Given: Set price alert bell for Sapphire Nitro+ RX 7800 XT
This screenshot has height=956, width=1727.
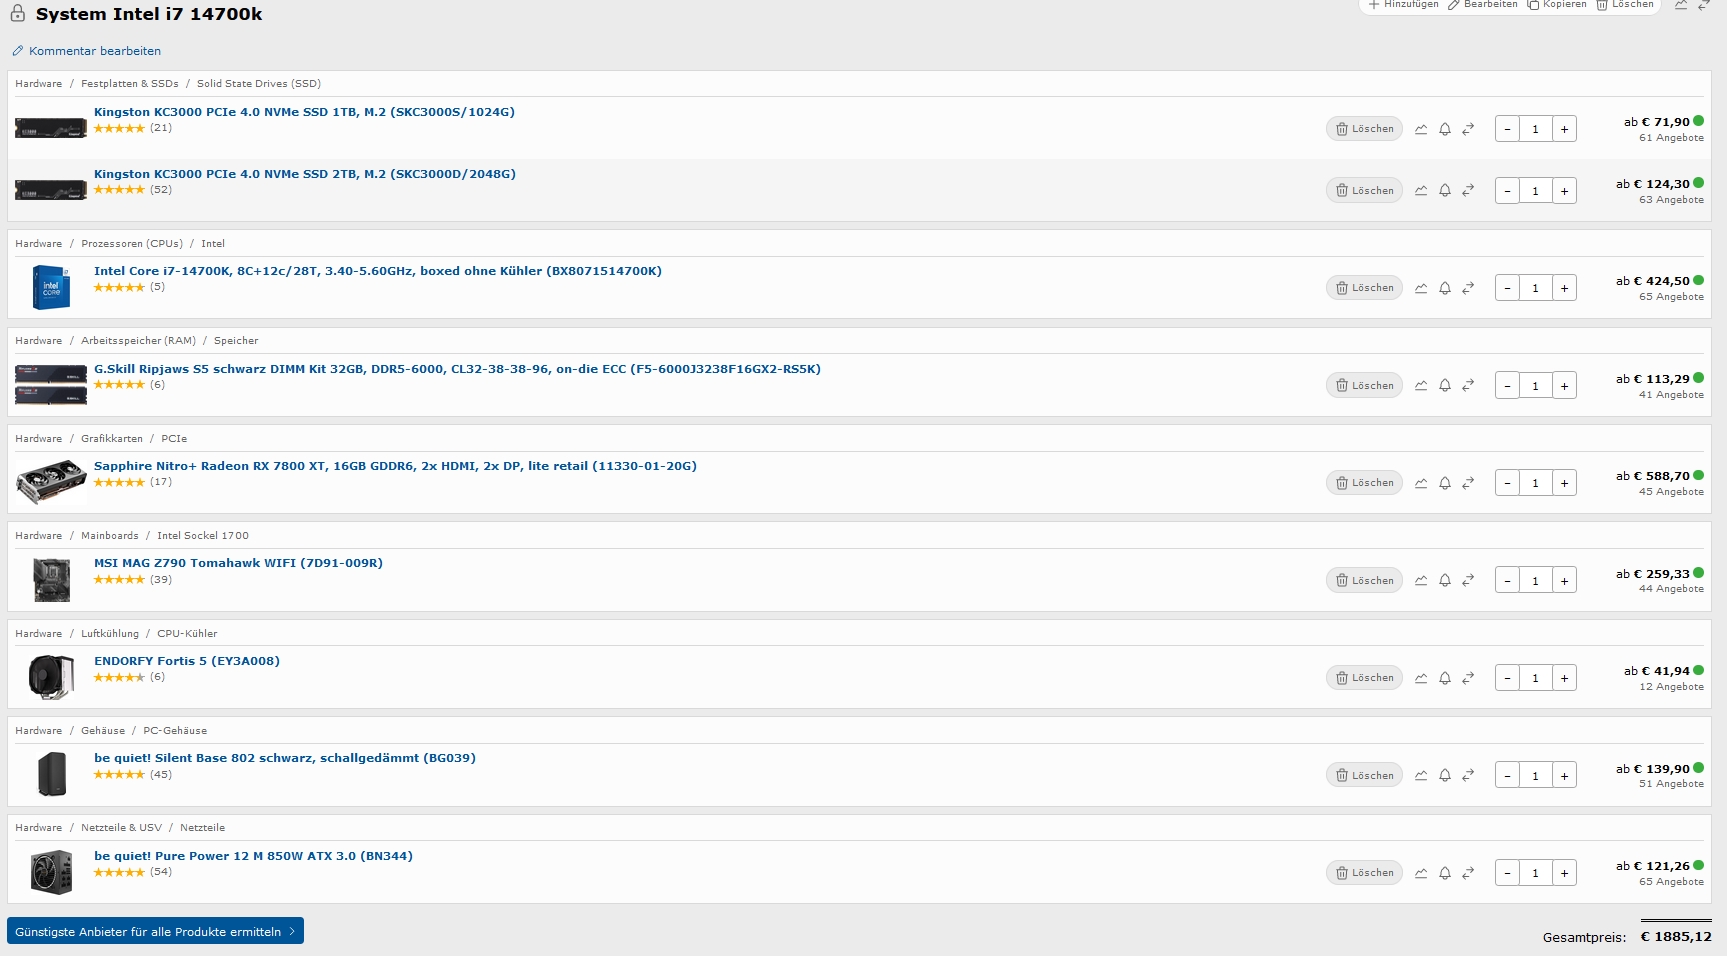Looking at the screenshot, I should tap(1445, 483).
